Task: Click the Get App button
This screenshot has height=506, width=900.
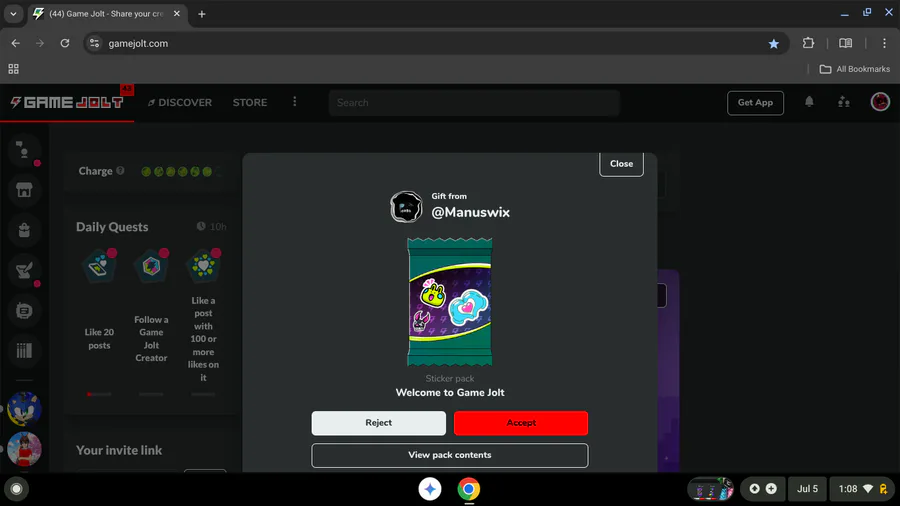Action: tap(755, 103)
